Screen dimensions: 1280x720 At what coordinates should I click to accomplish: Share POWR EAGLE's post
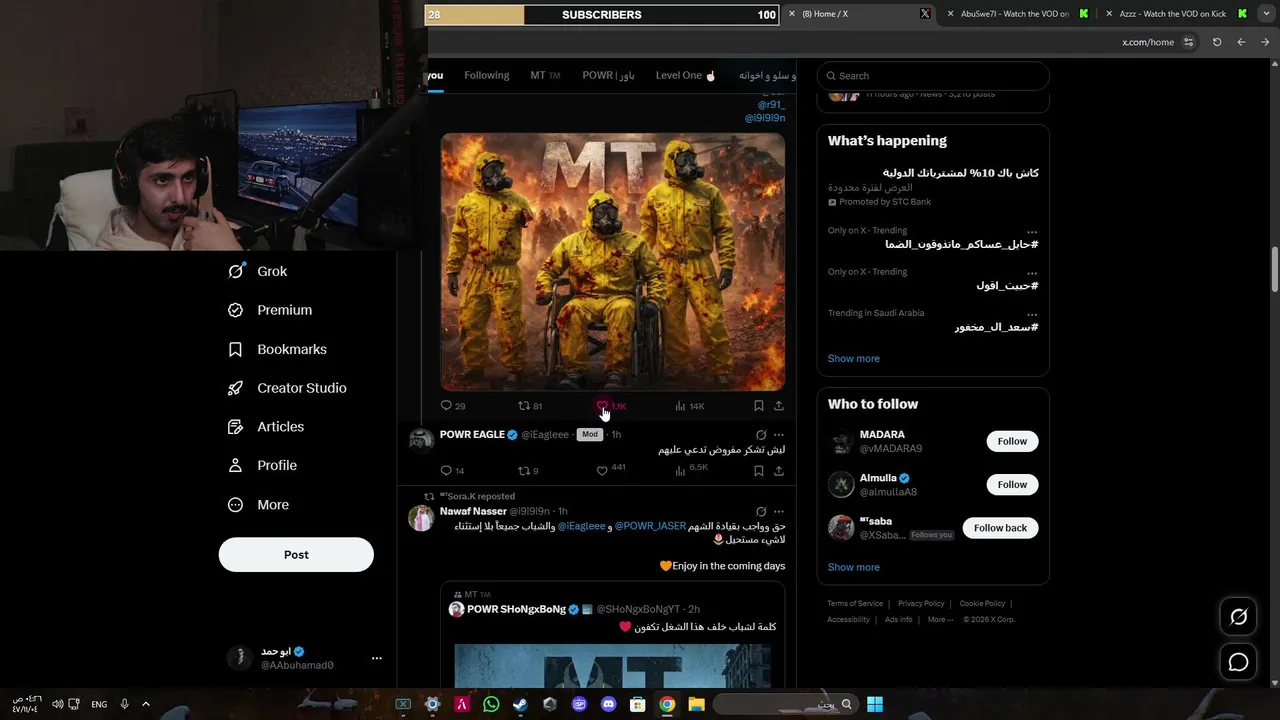click(x=779, y=470)
